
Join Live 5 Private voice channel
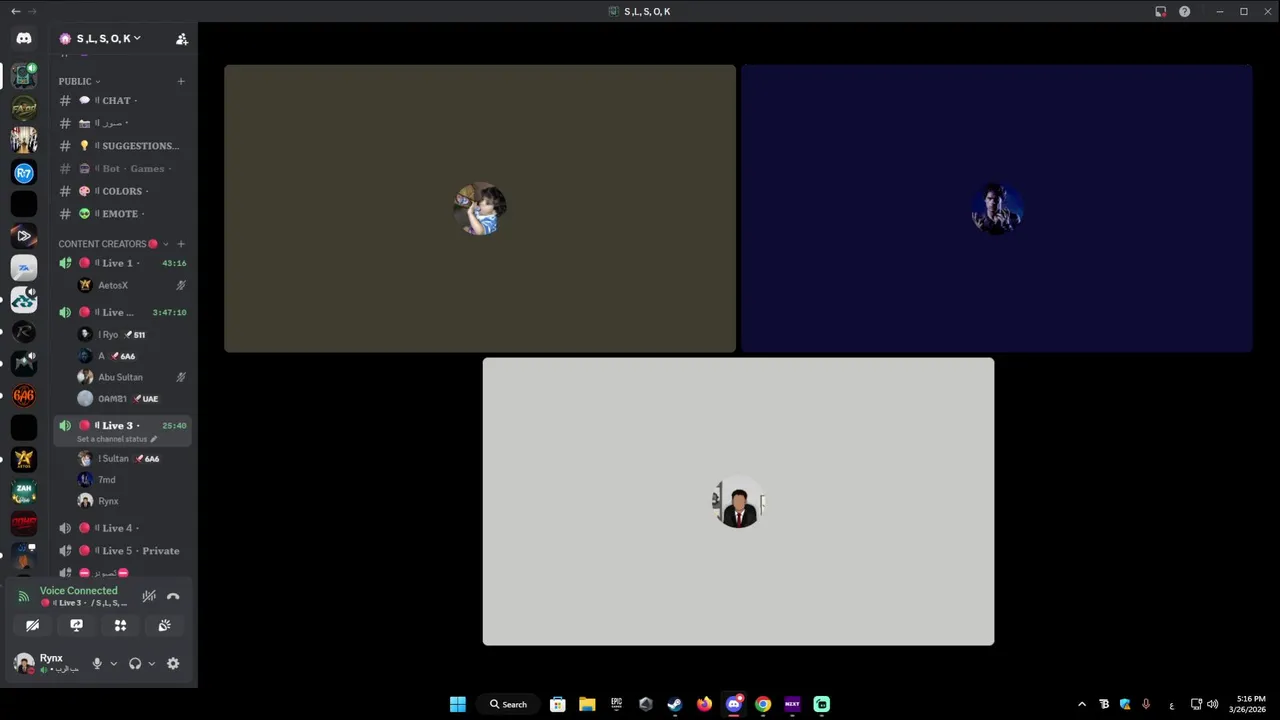pyautogui.click(x=123, y=551)
